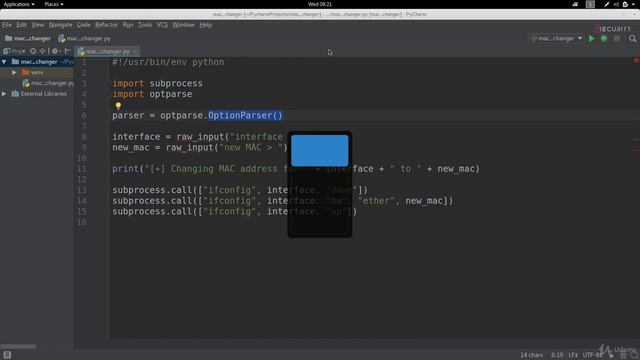Click the workspace switcher indicator in top bar

tap(590, 4)
